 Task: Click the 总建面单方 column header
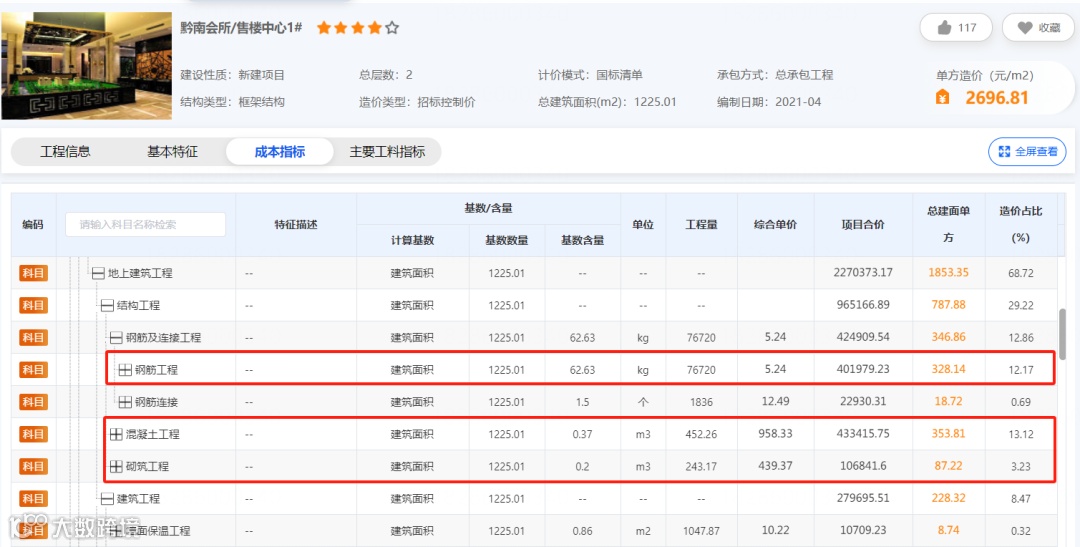[x=948, y=225]
